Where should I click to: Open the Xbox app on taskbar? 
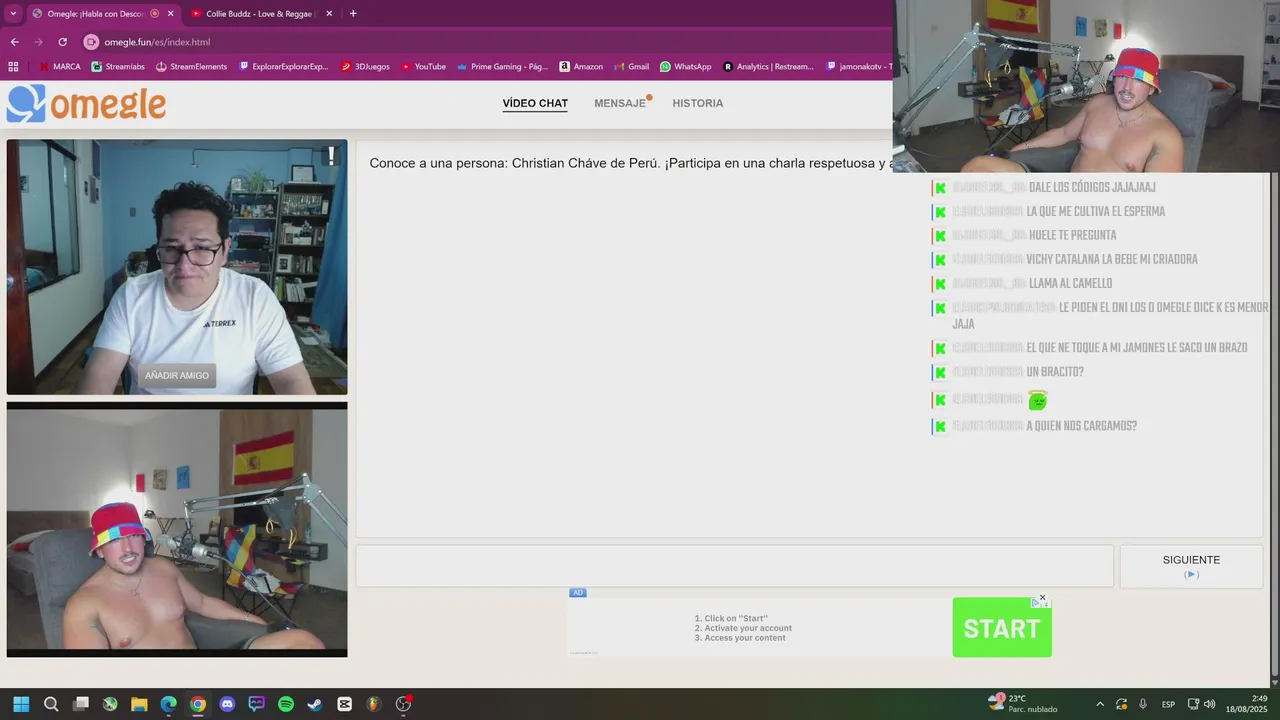pos(110,704)
